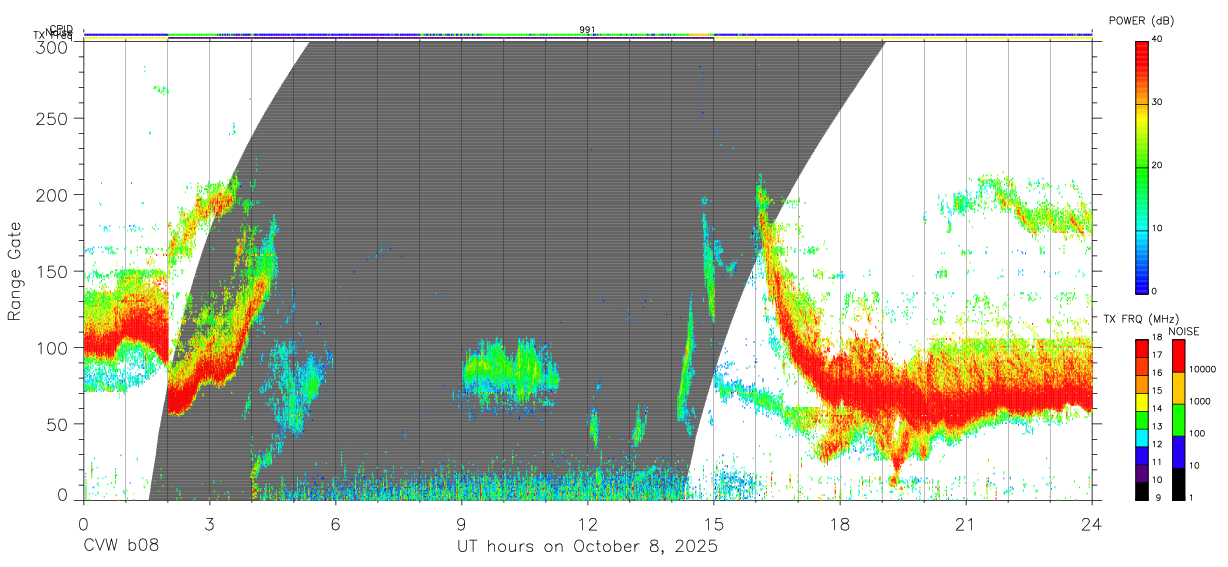1228x567 pixels.
Task: Click the 9 UT hour time axis label
Action: pos(462,524)
